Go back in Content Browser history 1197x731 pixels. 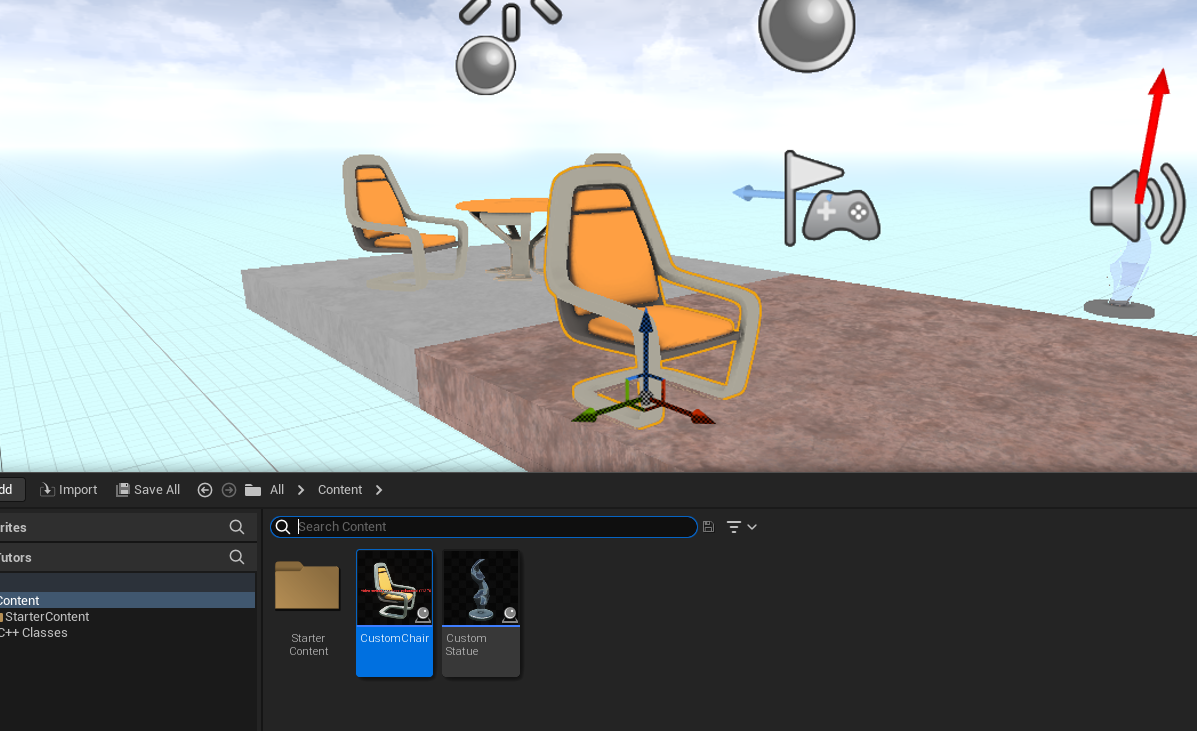[x=205, y=490]
